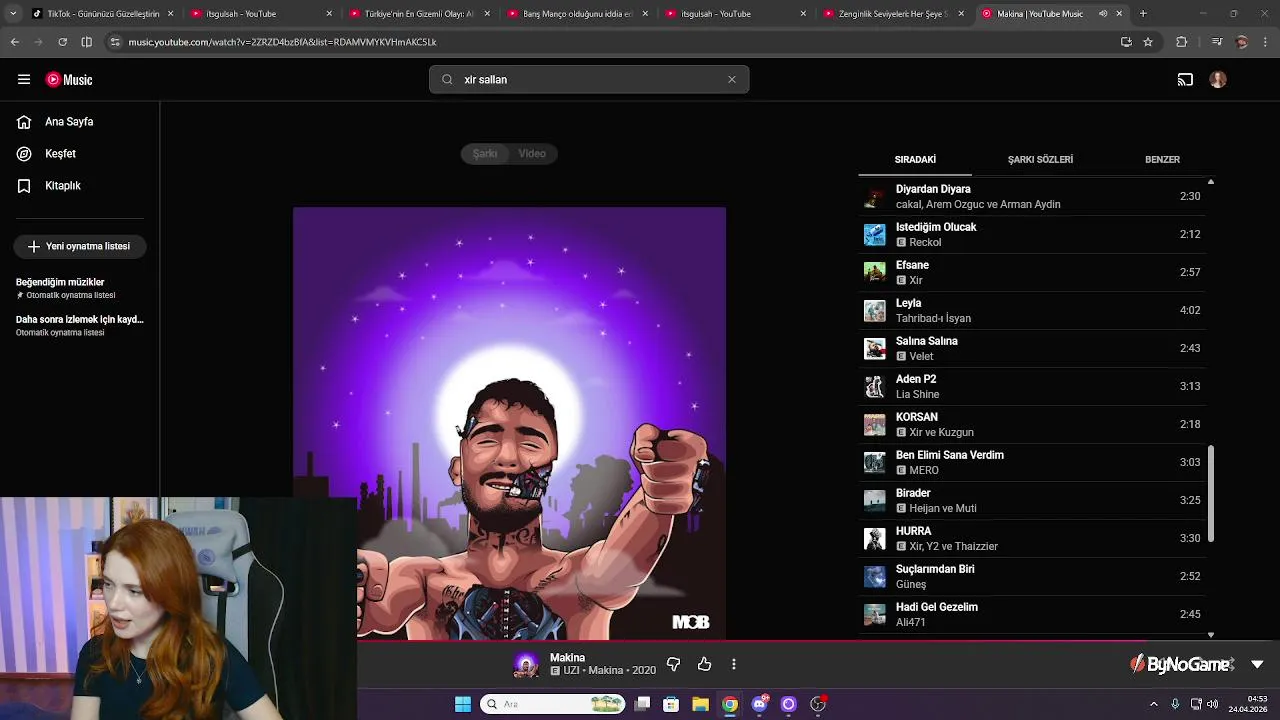Click the Makina album artwork
1280x720 pixels.
509,423
